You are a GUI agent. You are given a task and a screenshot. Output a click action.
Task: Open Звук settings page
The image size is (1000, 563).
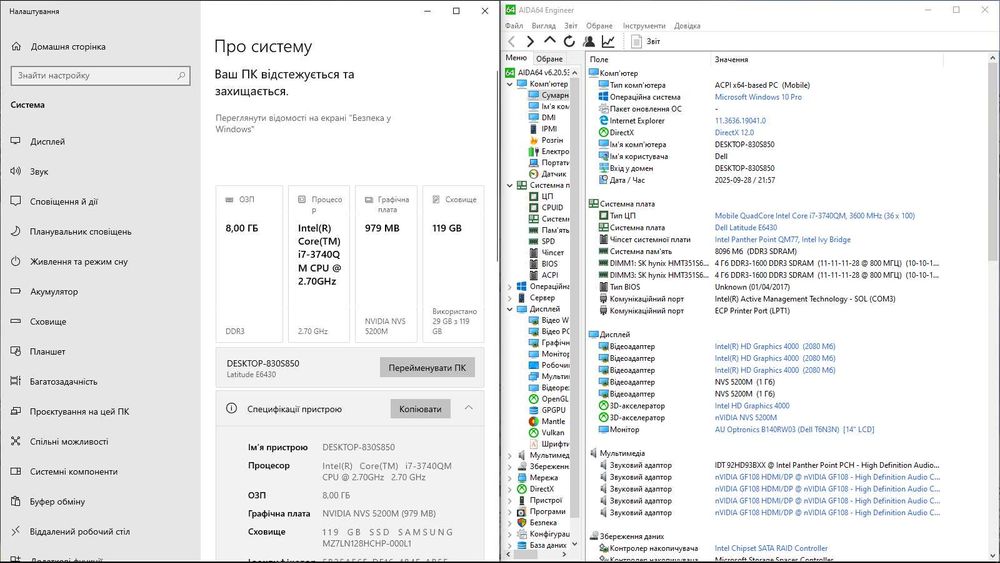tap(100, 172)
